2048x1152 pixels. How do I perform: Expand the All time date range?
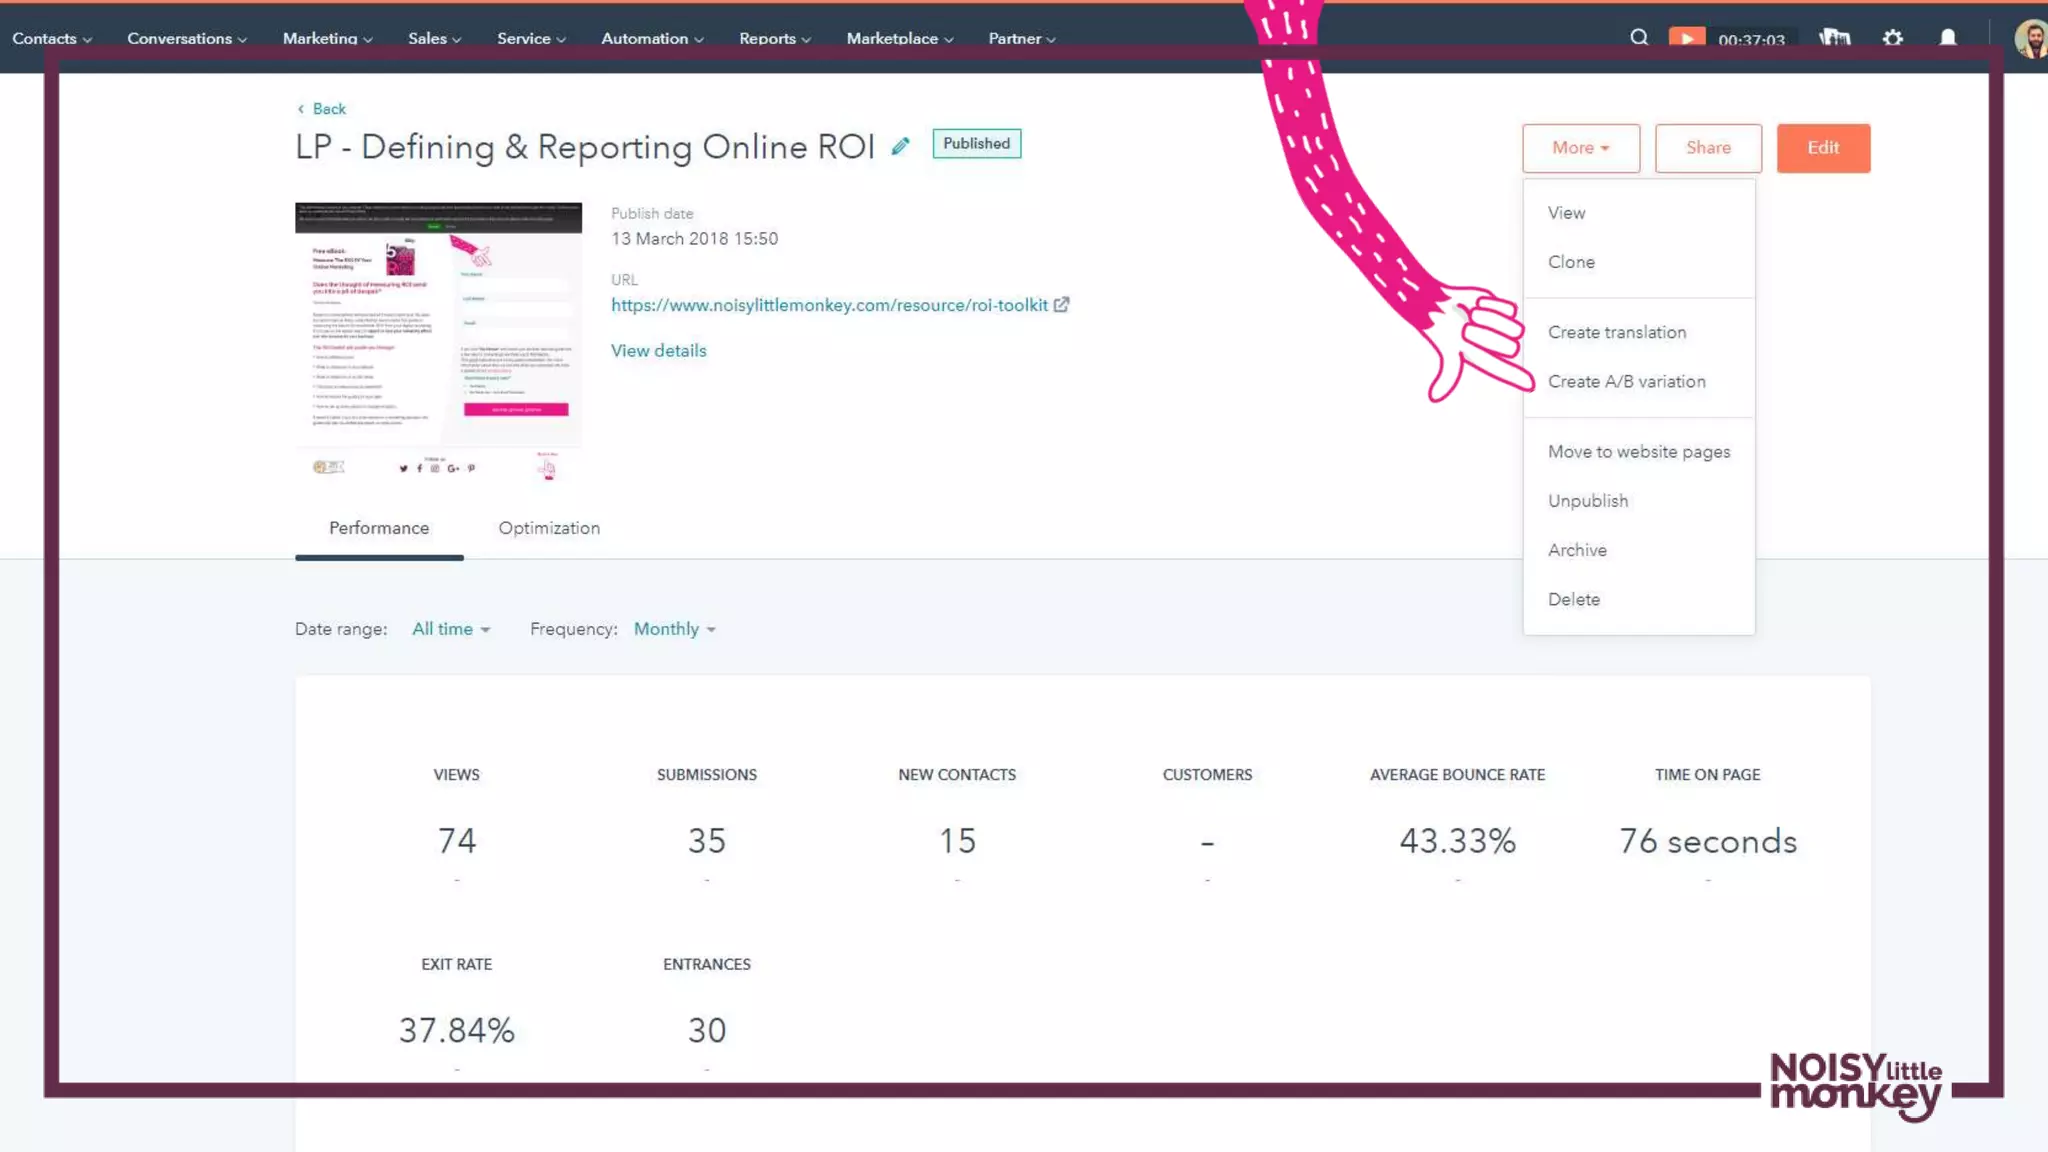[x=451, y=629]
